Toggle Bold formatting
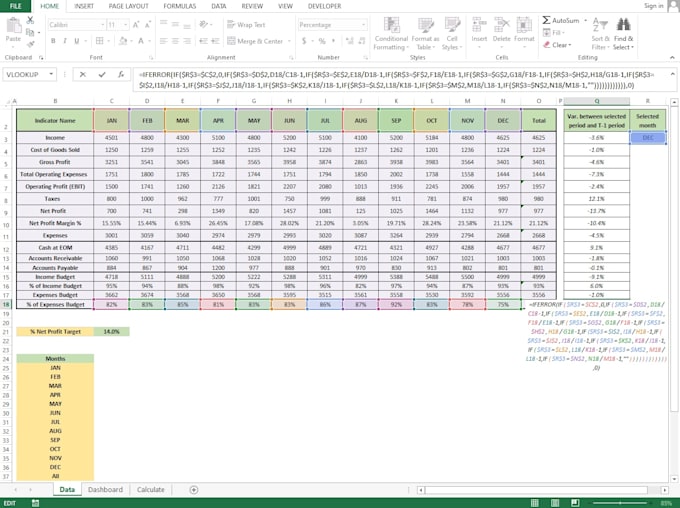This screenshot has width=680, height=508. point(53,41)
